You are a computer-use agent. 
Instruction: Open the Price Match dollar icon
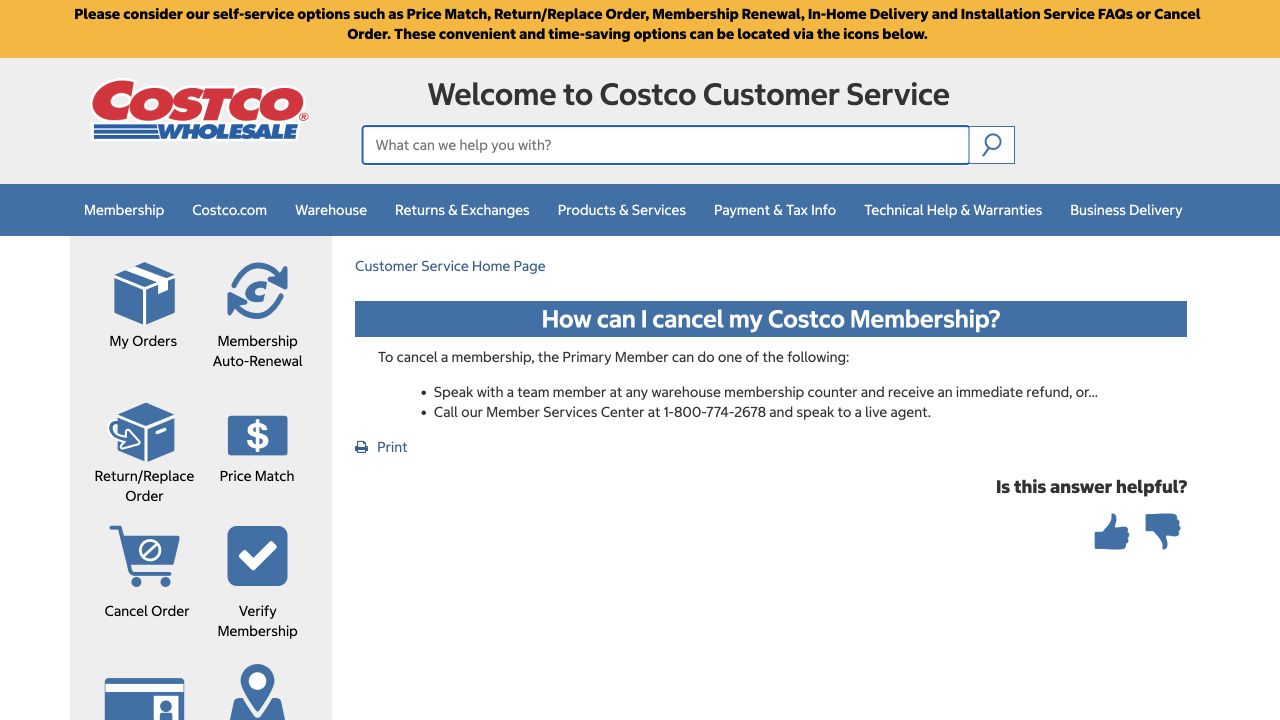pyautogui.click(x=257, y=435)
